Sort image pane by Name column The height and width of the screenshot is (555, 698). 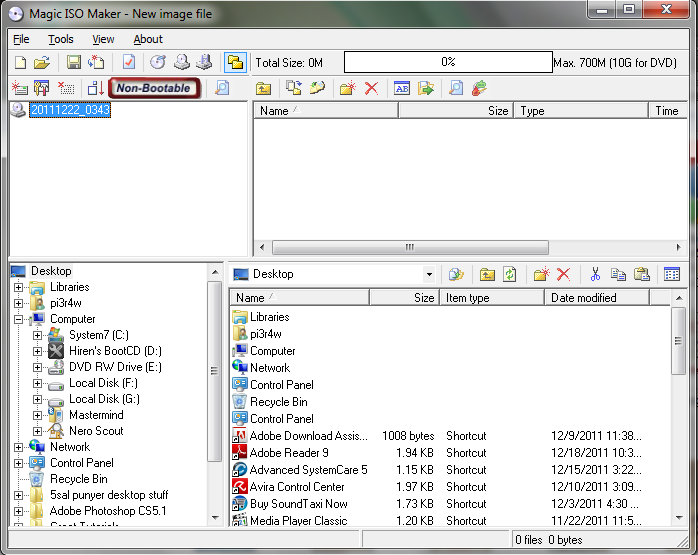tap(326, 111)
